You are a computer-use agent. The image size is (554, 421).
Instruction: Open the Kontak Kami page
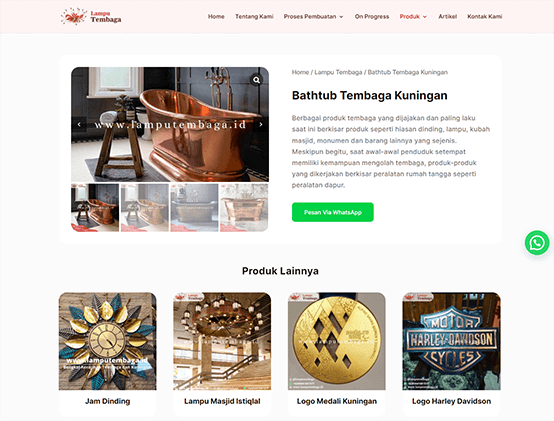[x=485, y=17]
